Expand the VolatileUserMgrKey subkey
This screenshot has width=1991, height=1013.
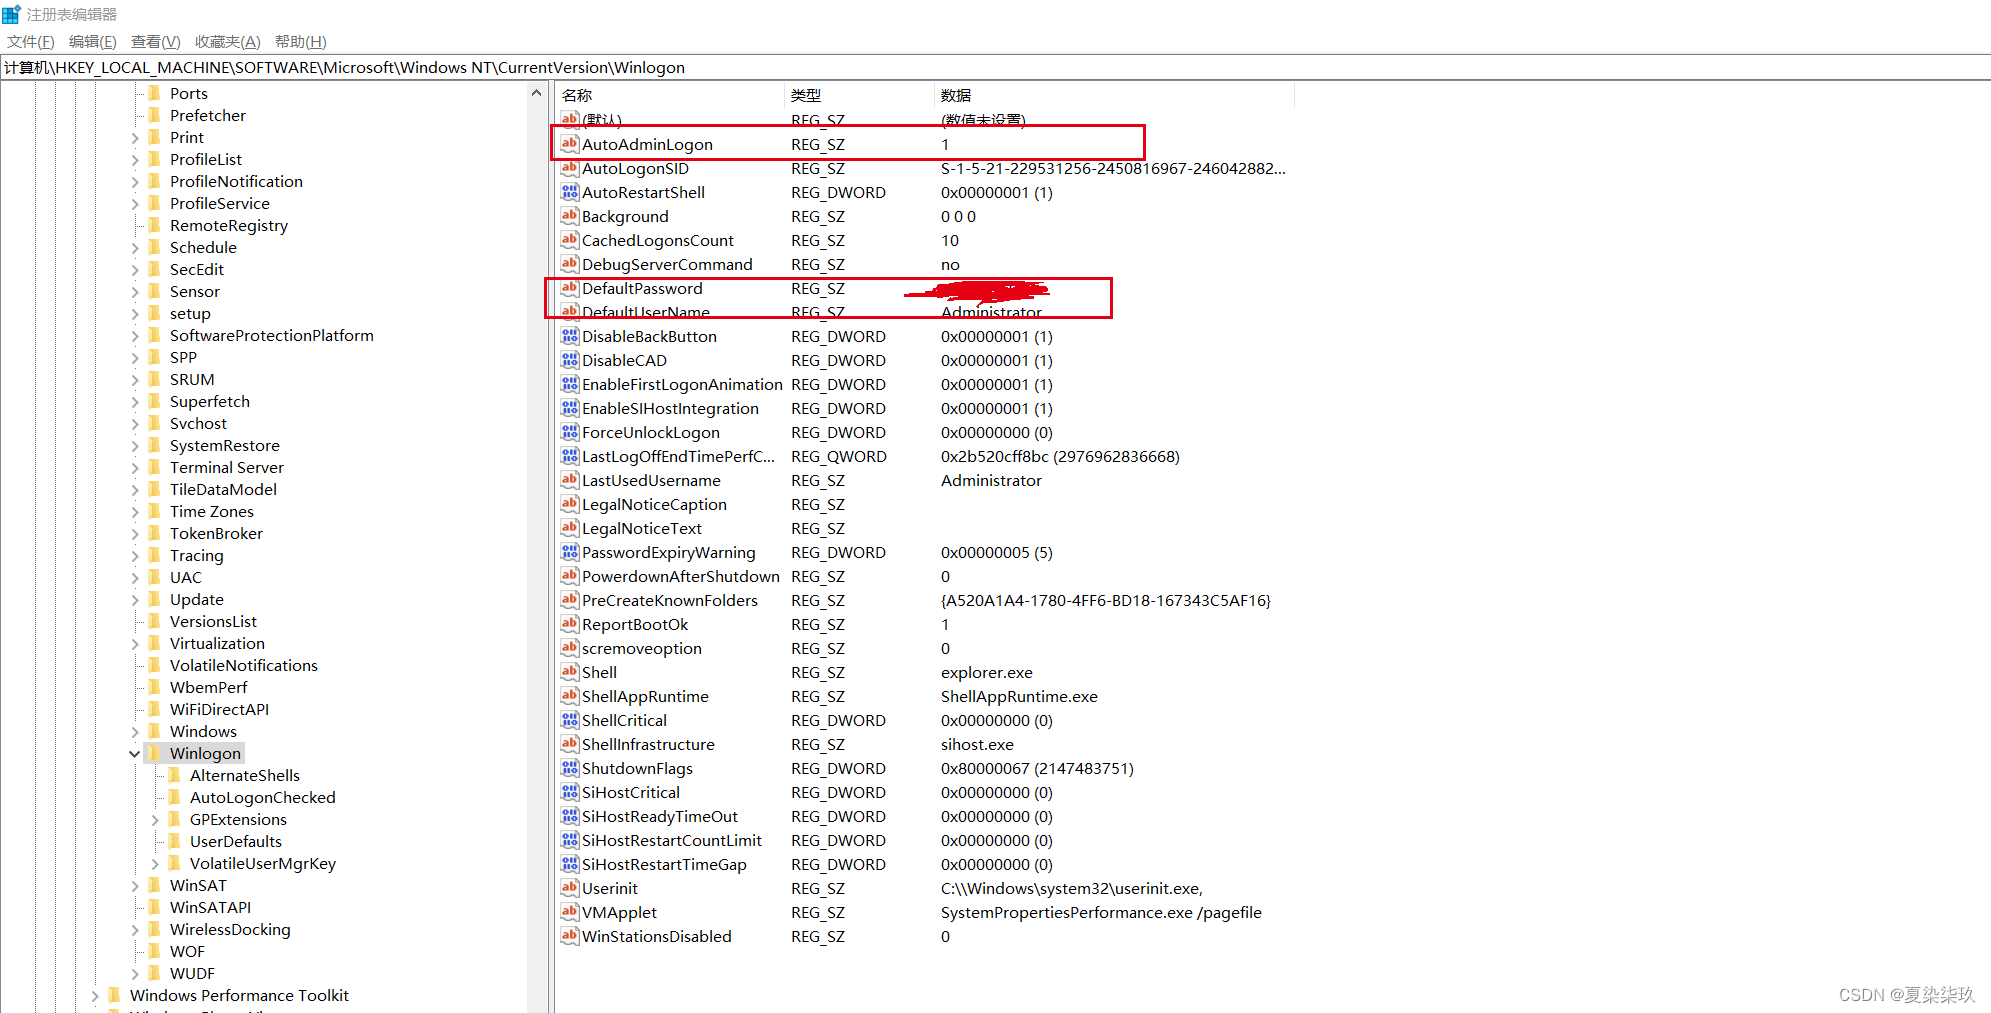coord(155,863)
